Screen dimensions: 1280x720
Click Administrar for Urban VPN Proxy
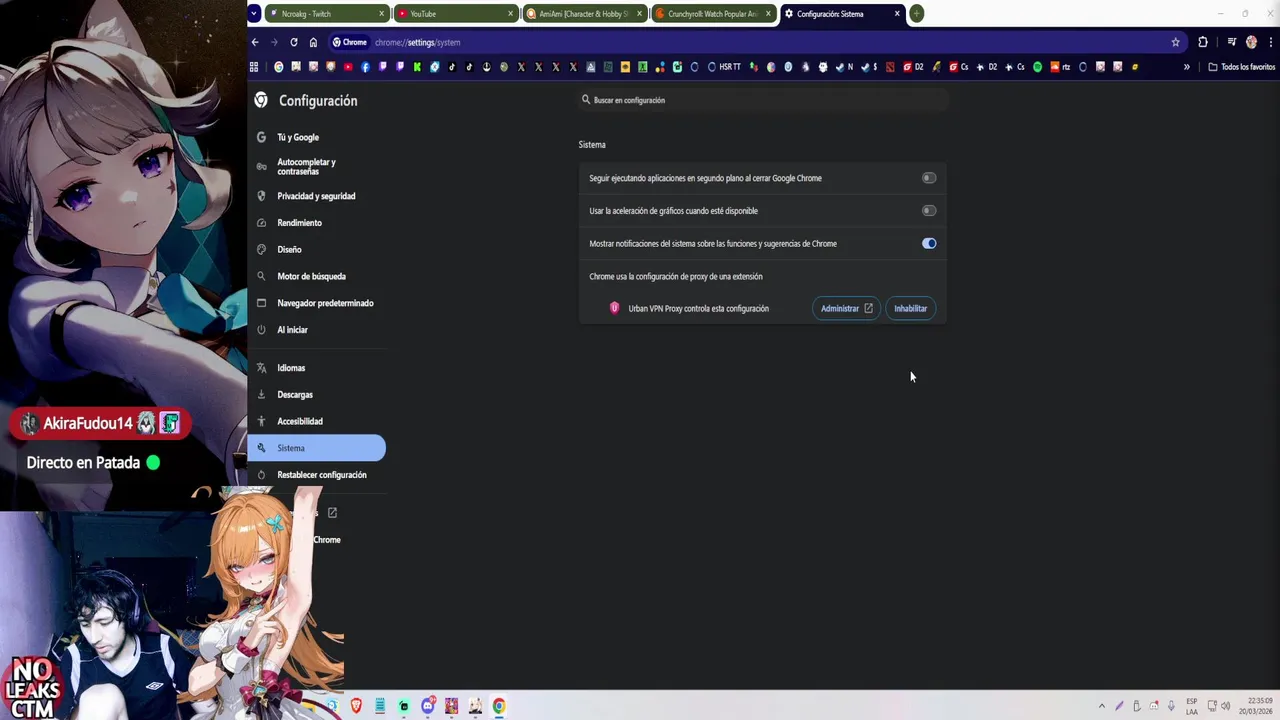[x=846, y=309]
